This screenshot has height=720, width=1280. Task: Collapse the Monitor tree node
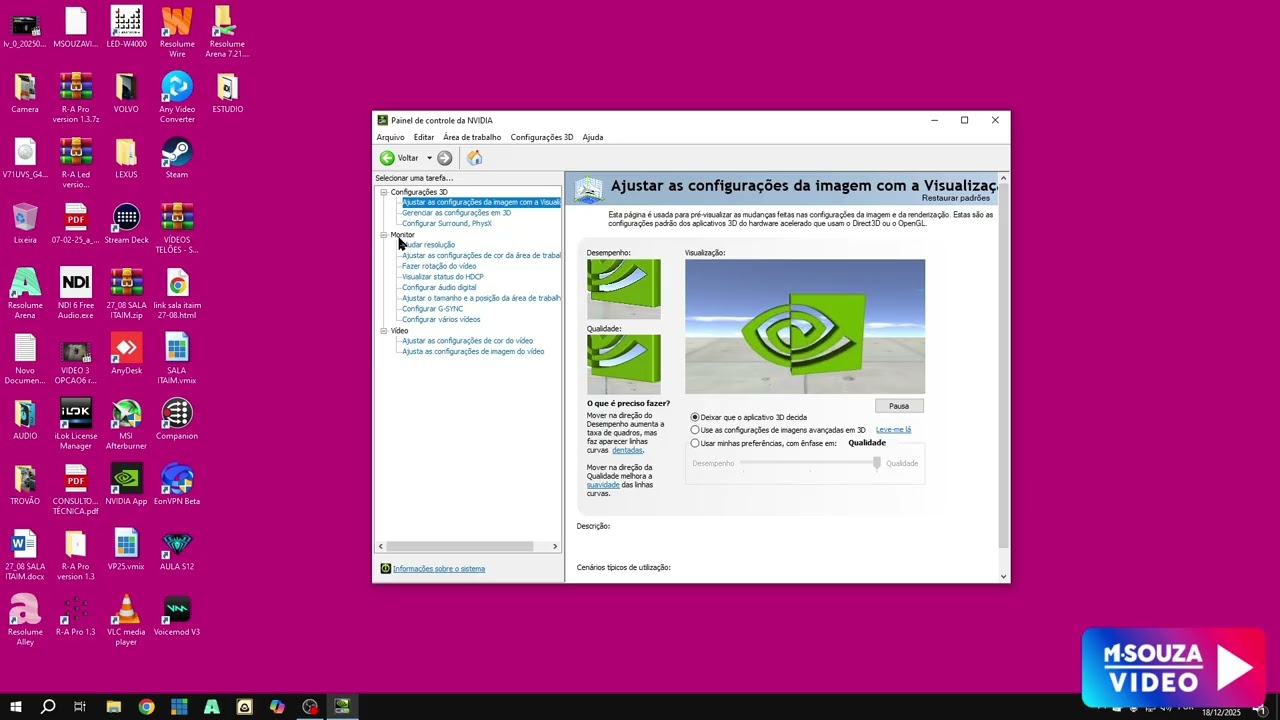click(383, 235)
